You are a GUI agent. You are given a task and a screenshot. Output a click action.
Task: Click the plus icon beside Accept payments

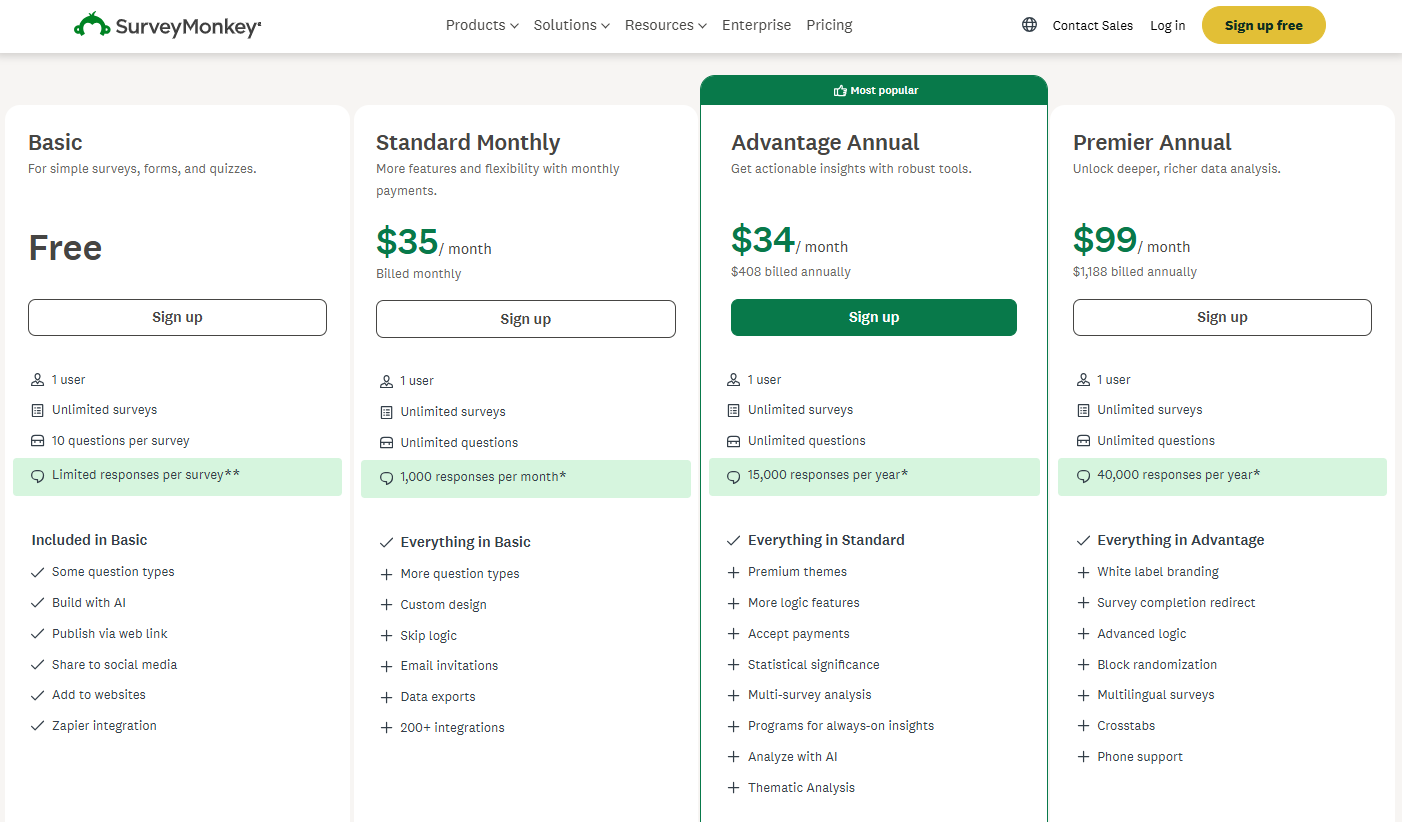pos(733,634)
